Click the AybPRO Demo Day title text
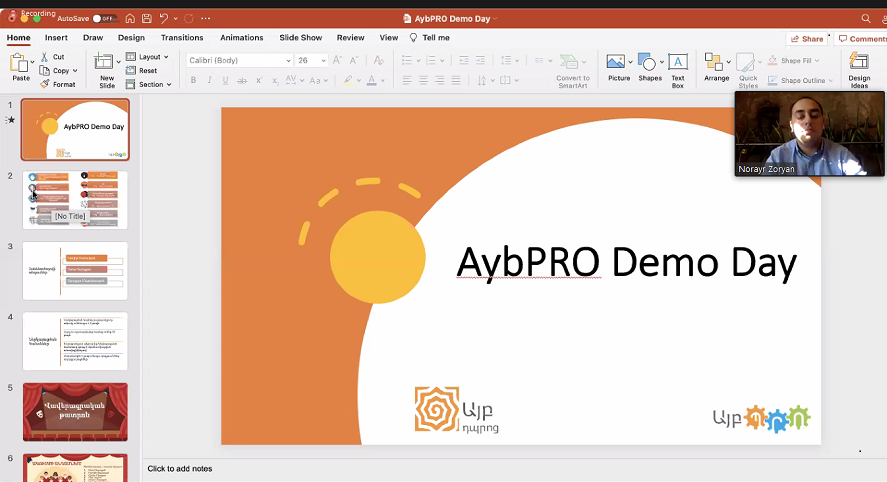 [626, 262]
